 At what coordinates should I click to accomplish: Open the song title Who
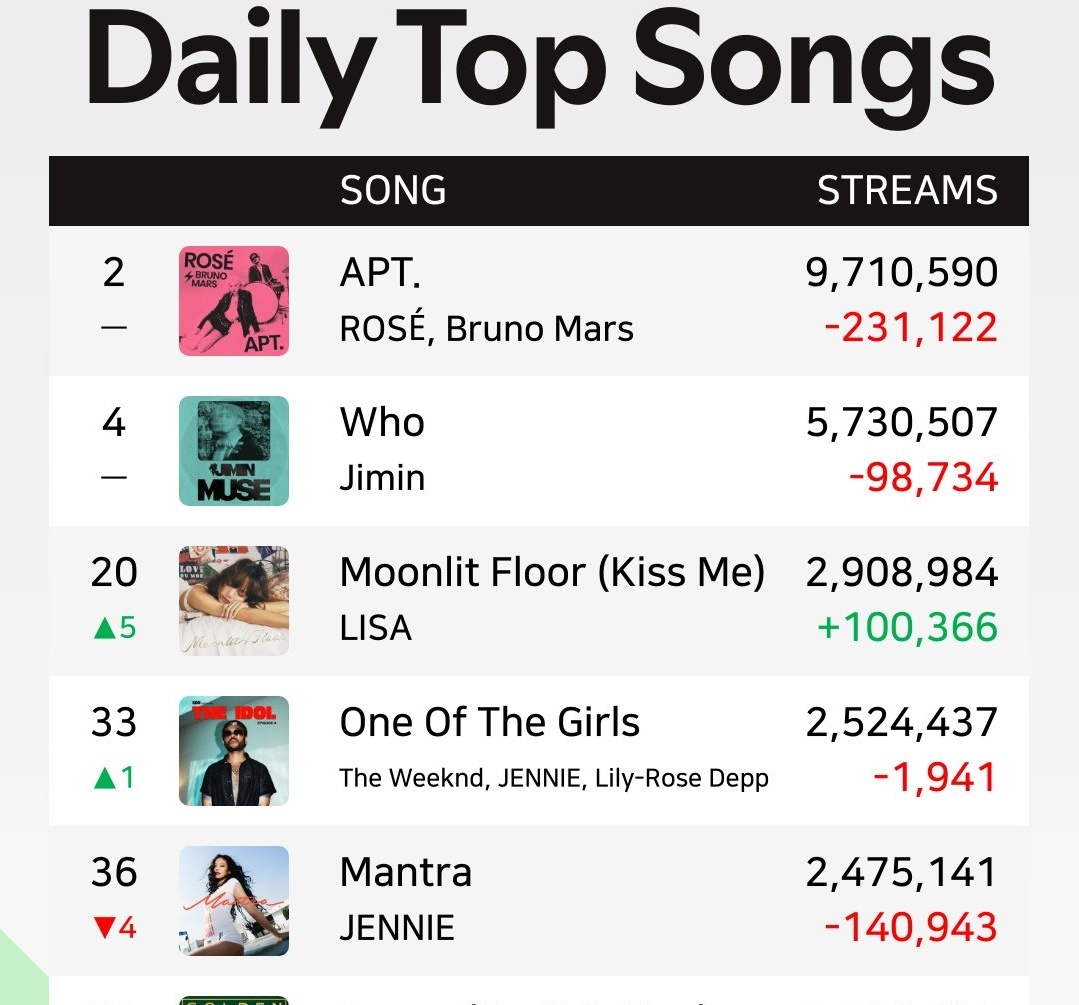[x=382, y=422]
